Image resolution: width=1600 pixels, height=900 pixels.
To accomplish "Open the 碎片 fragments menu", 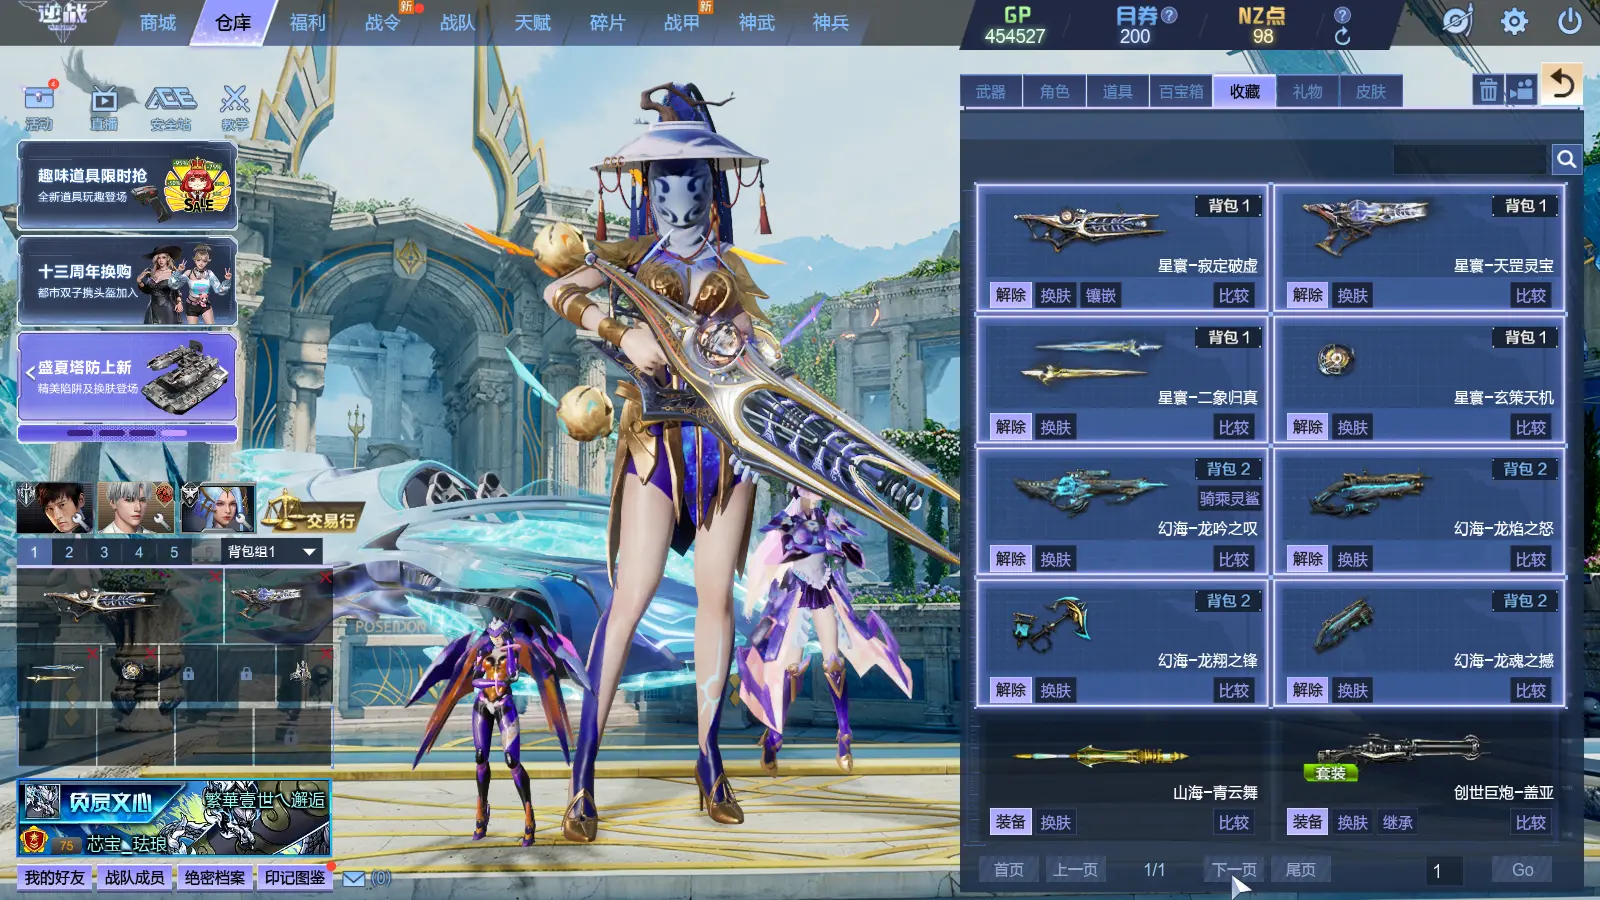I will (607, 22).
